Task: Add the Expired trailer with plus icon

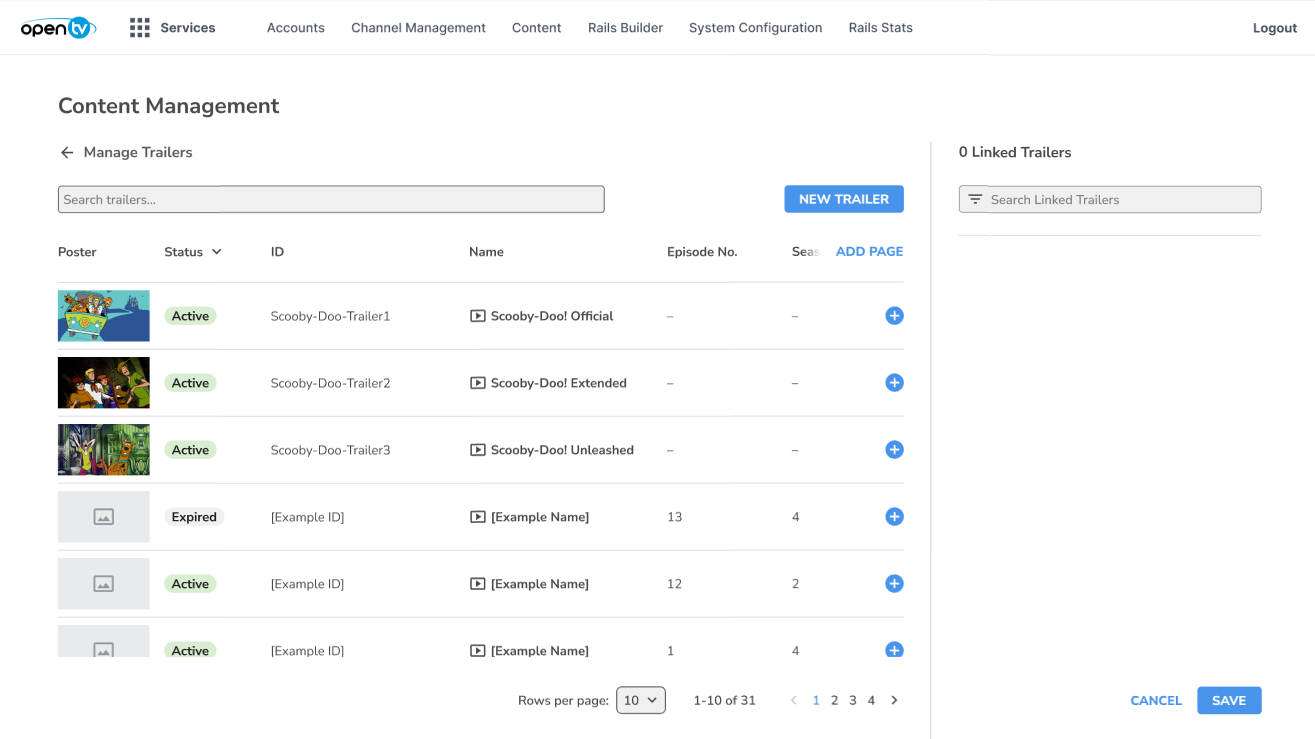Action: (894, 517)
